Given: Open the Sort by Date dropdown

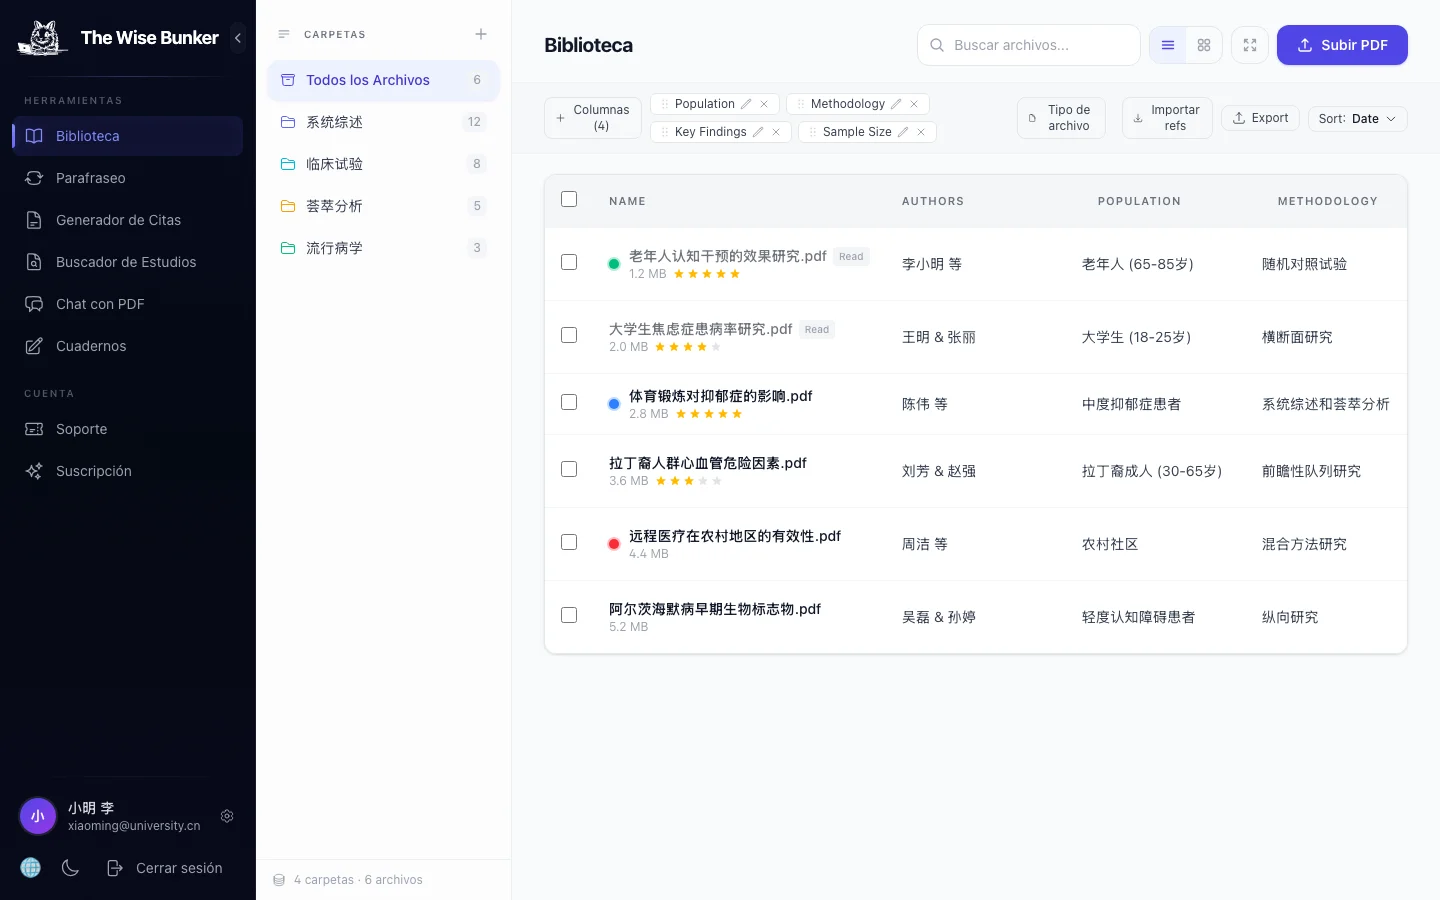Looking at the screenshot, I should click(1357, 119).
